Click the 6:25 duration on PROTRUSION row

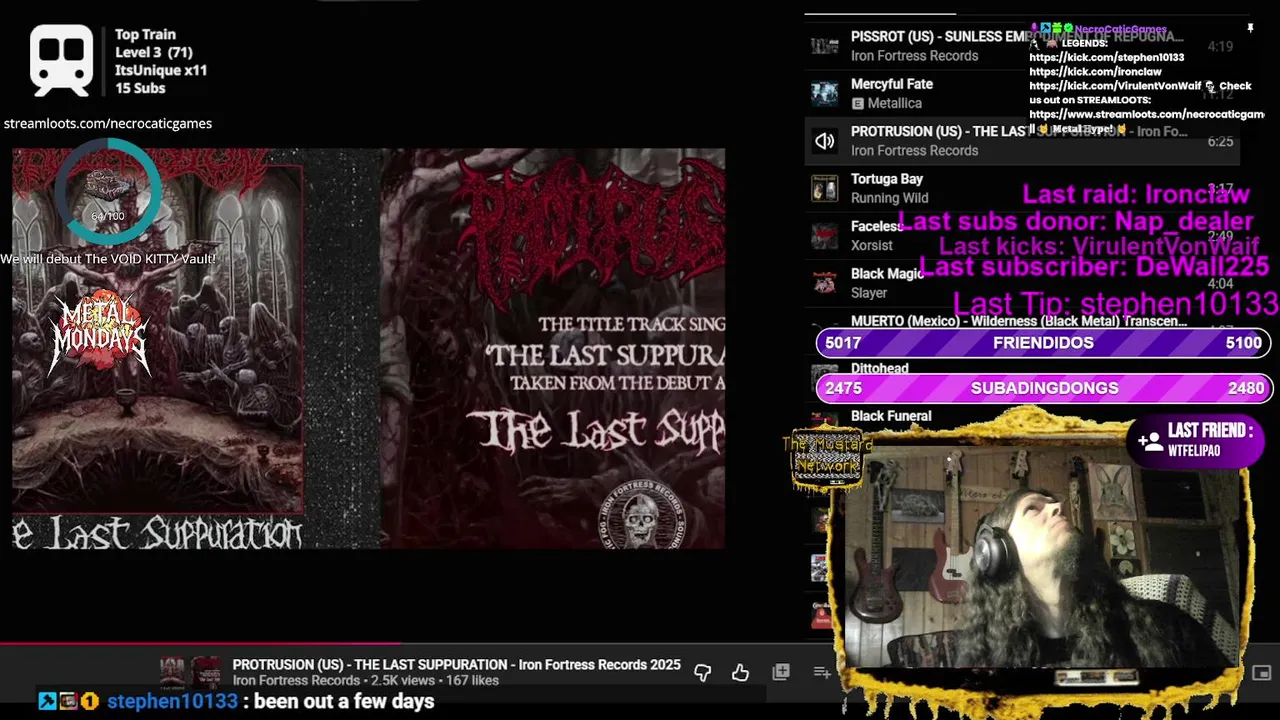[1220, 142]
